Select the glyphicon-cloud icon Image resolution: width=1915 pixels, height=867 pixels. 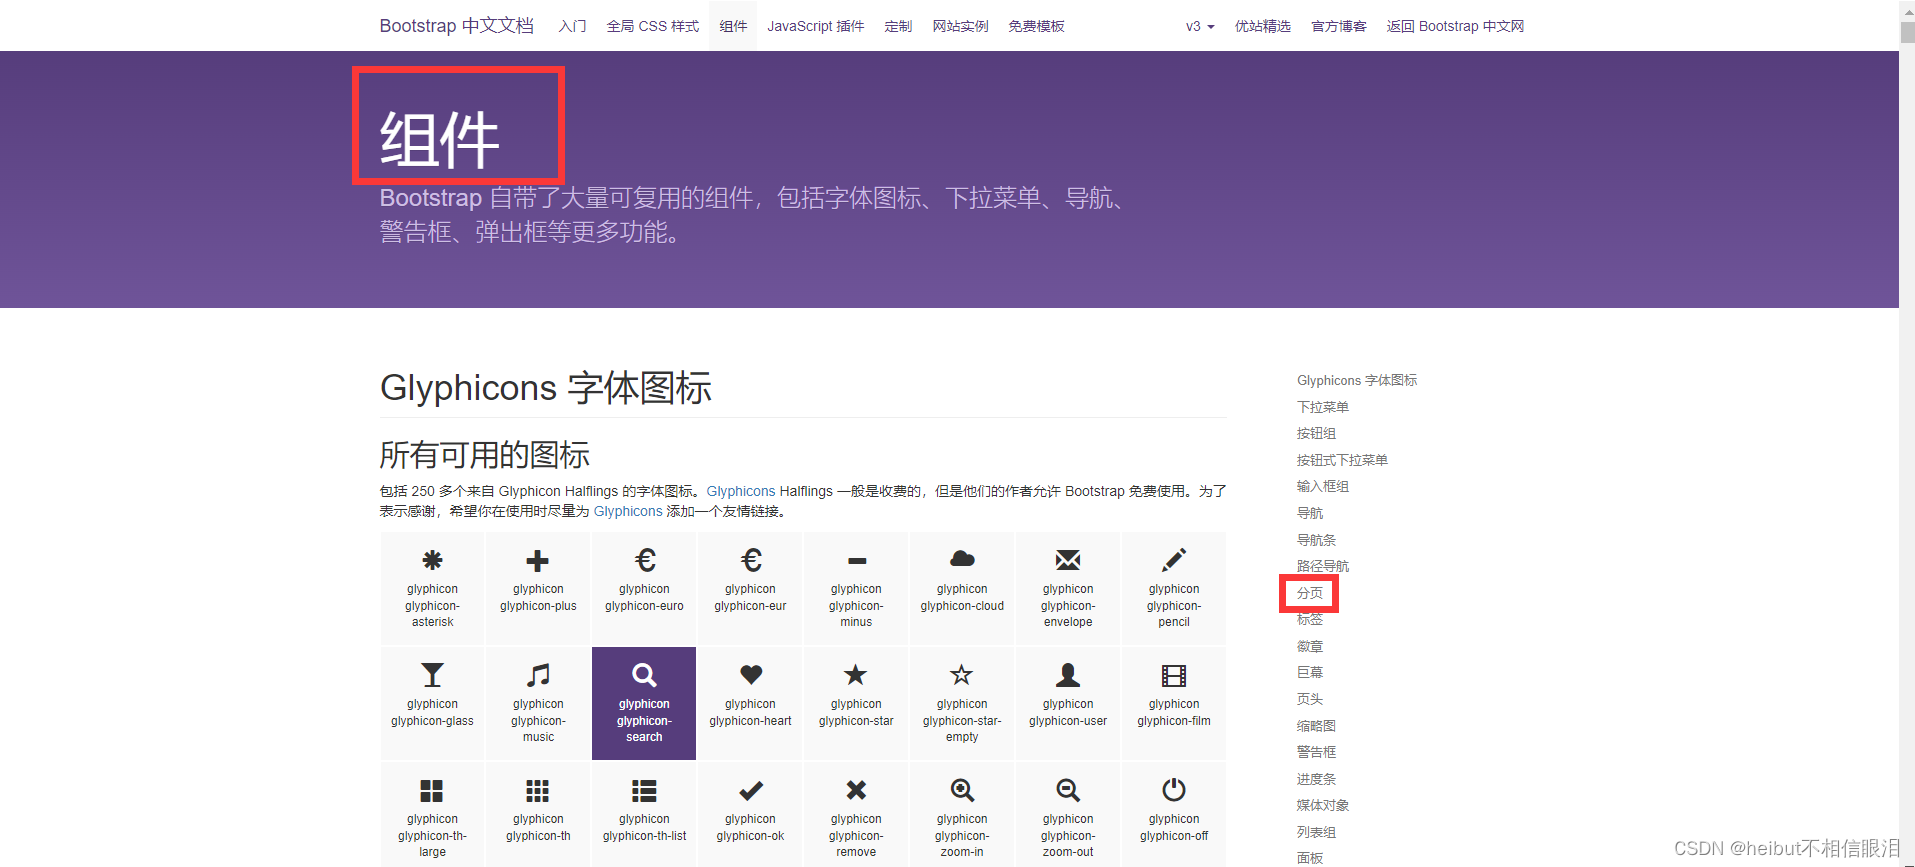pos(963,559)
